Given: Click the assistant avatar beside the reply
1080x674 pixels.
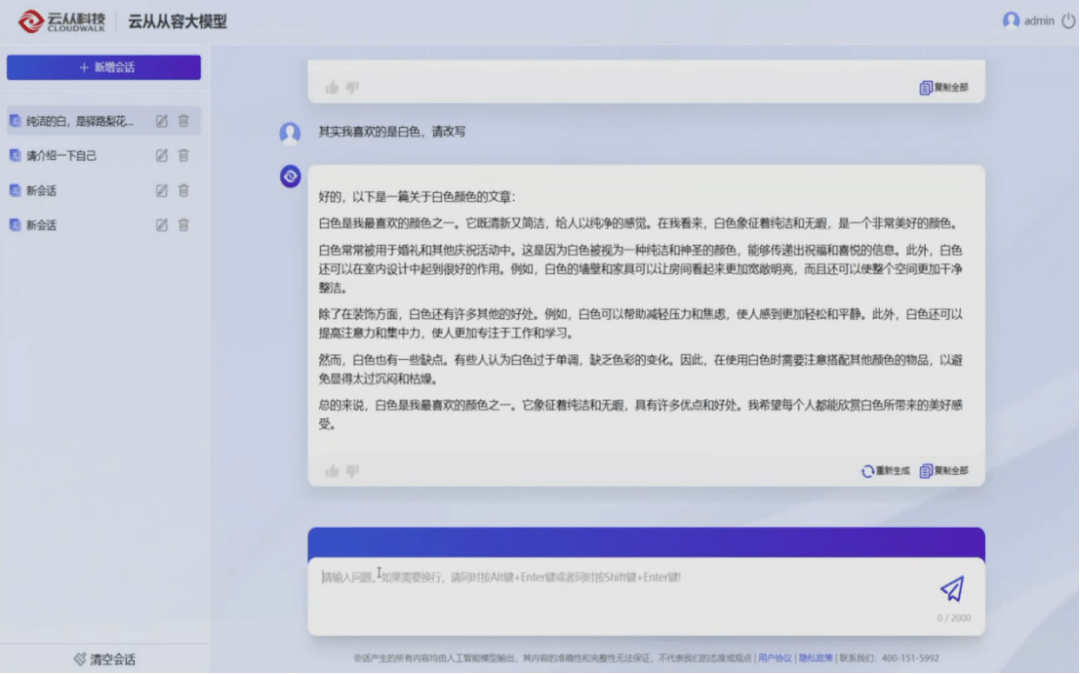Looking at the screenshot, I should point(290,176).
